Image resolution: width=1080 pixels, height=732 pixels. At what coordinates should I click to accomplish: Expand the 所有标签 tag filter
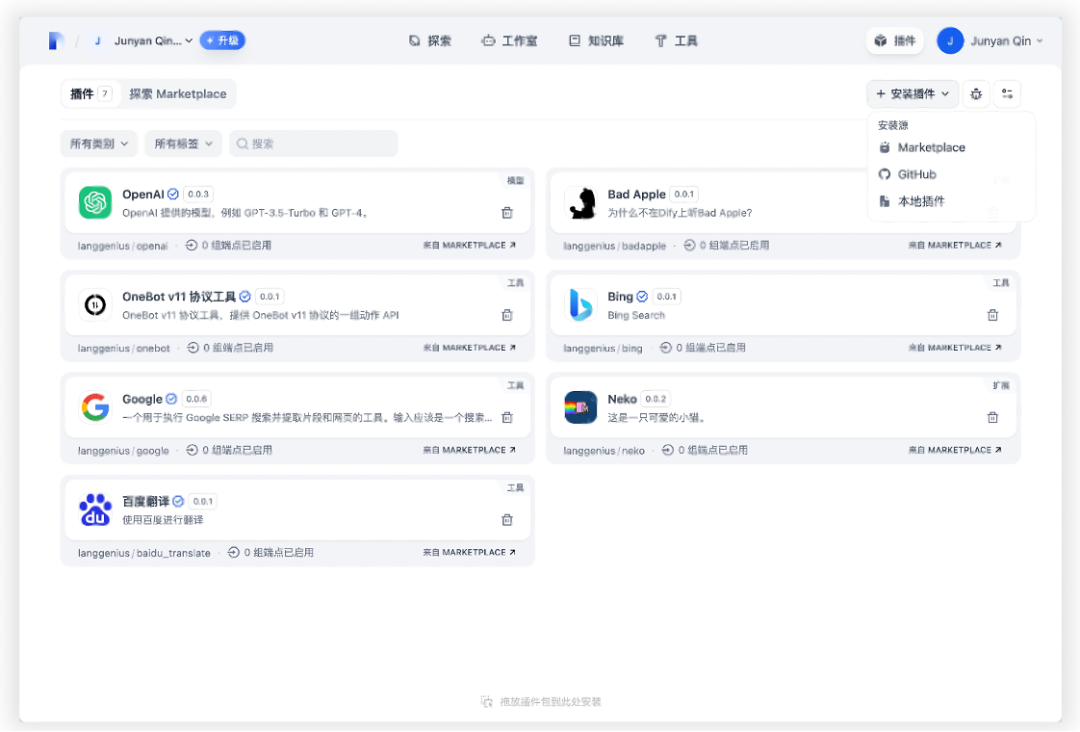183,144
